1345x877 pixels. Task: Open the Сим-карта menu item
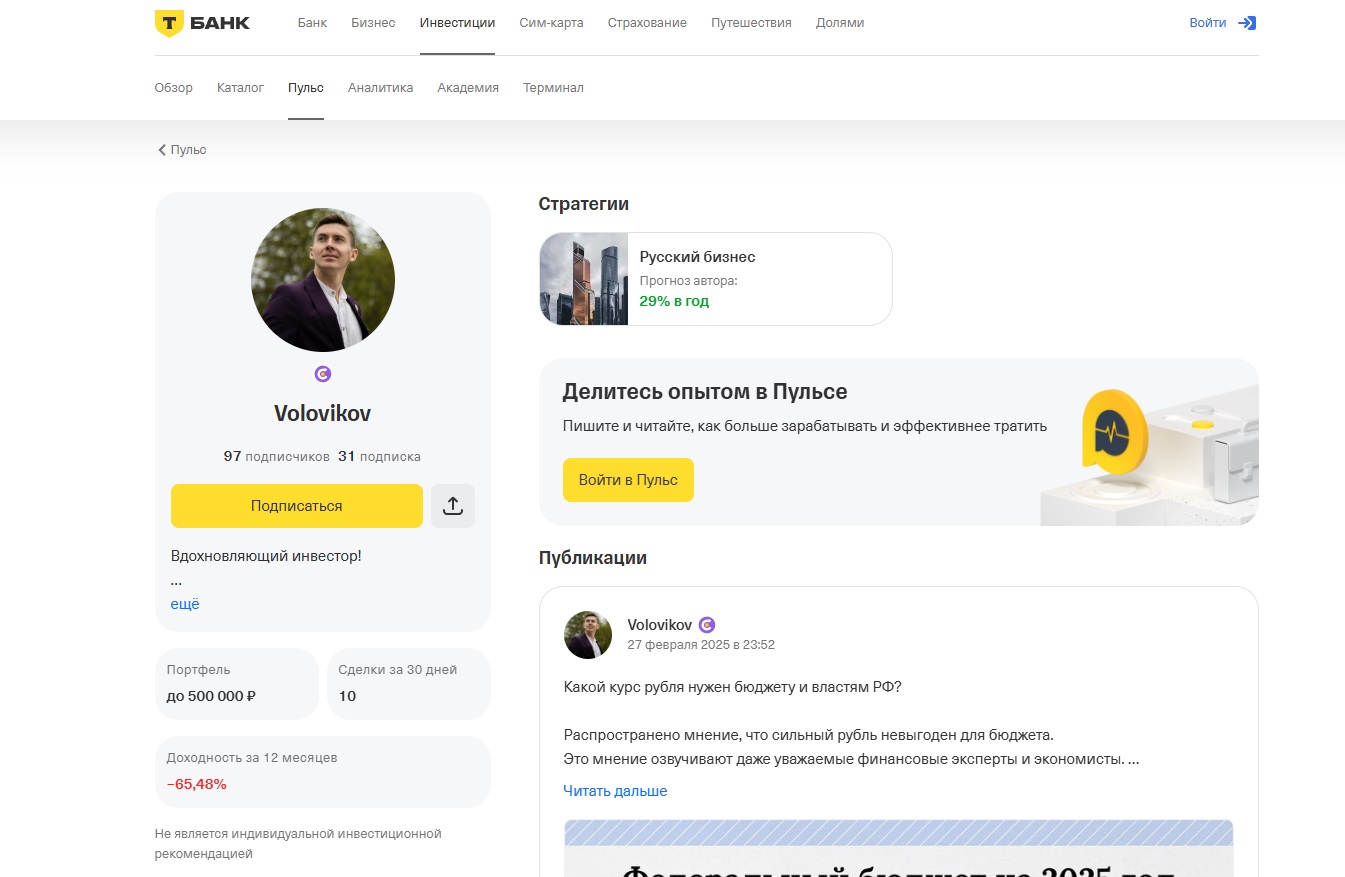point(551,23)
